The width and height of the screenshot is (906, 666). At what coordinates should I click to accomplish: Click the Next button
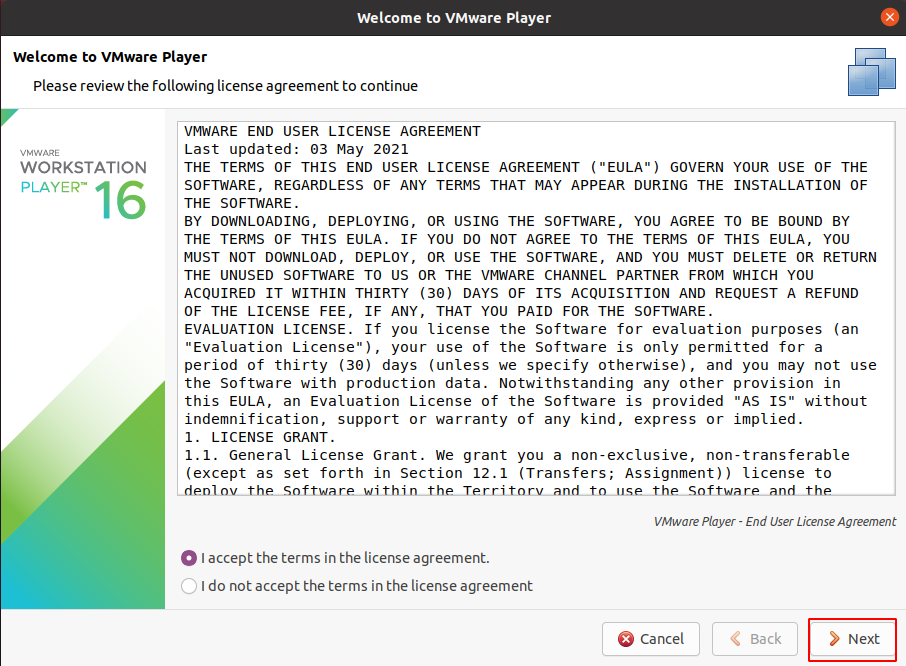tap(852, 639)
